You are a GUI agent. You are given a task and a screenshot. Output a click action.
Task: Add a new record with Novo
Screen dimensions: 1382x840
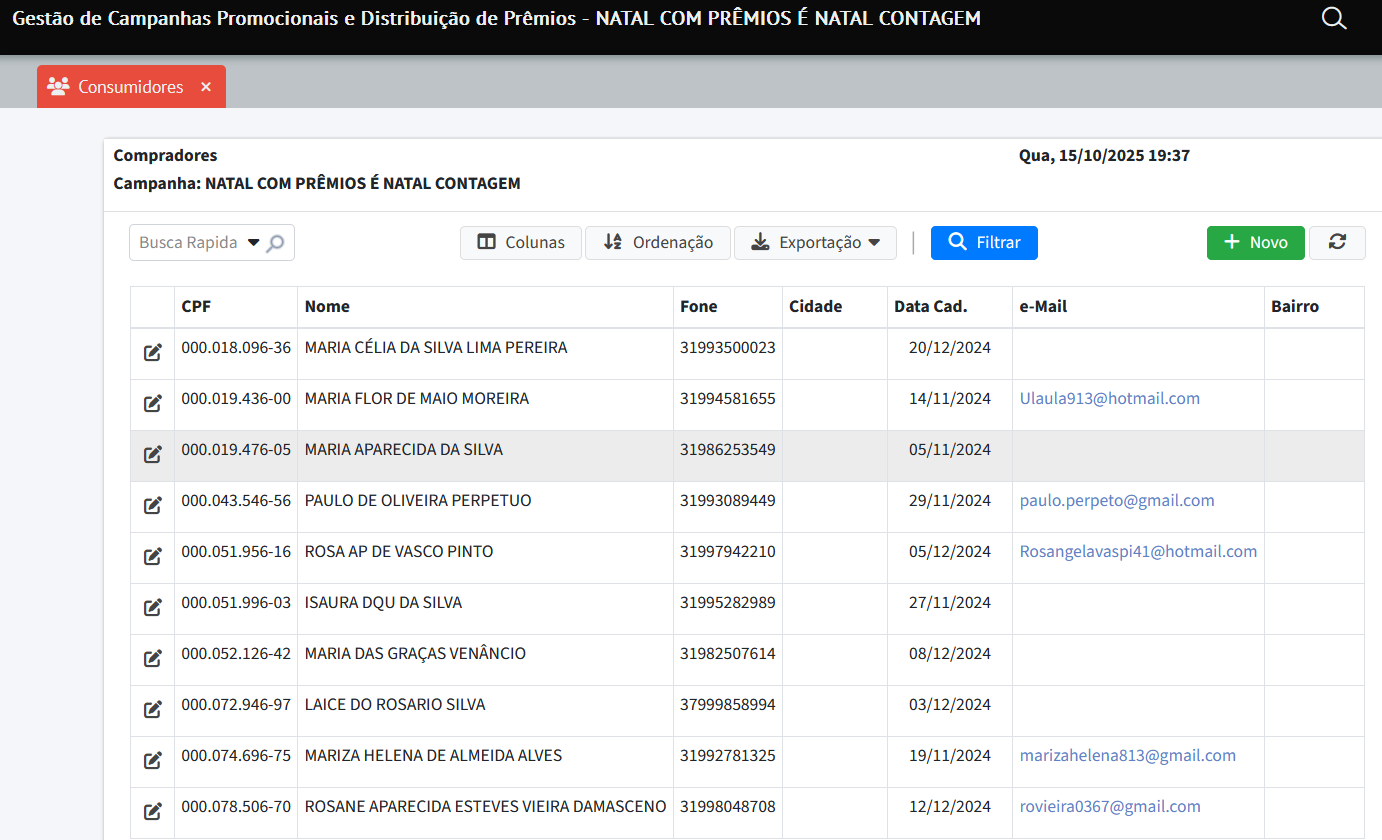[x=1255, y=243]
